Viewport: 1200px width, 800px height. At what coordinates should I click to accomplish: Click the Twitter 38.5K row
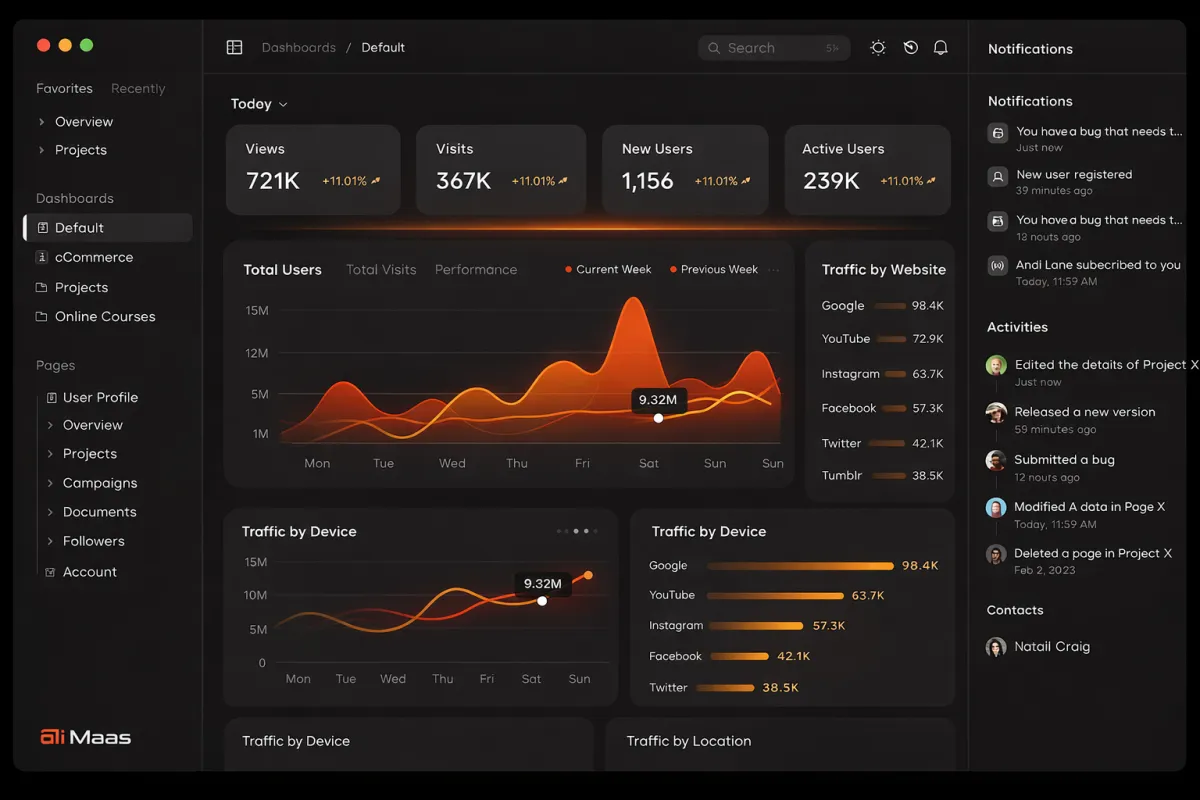[723, 688]
